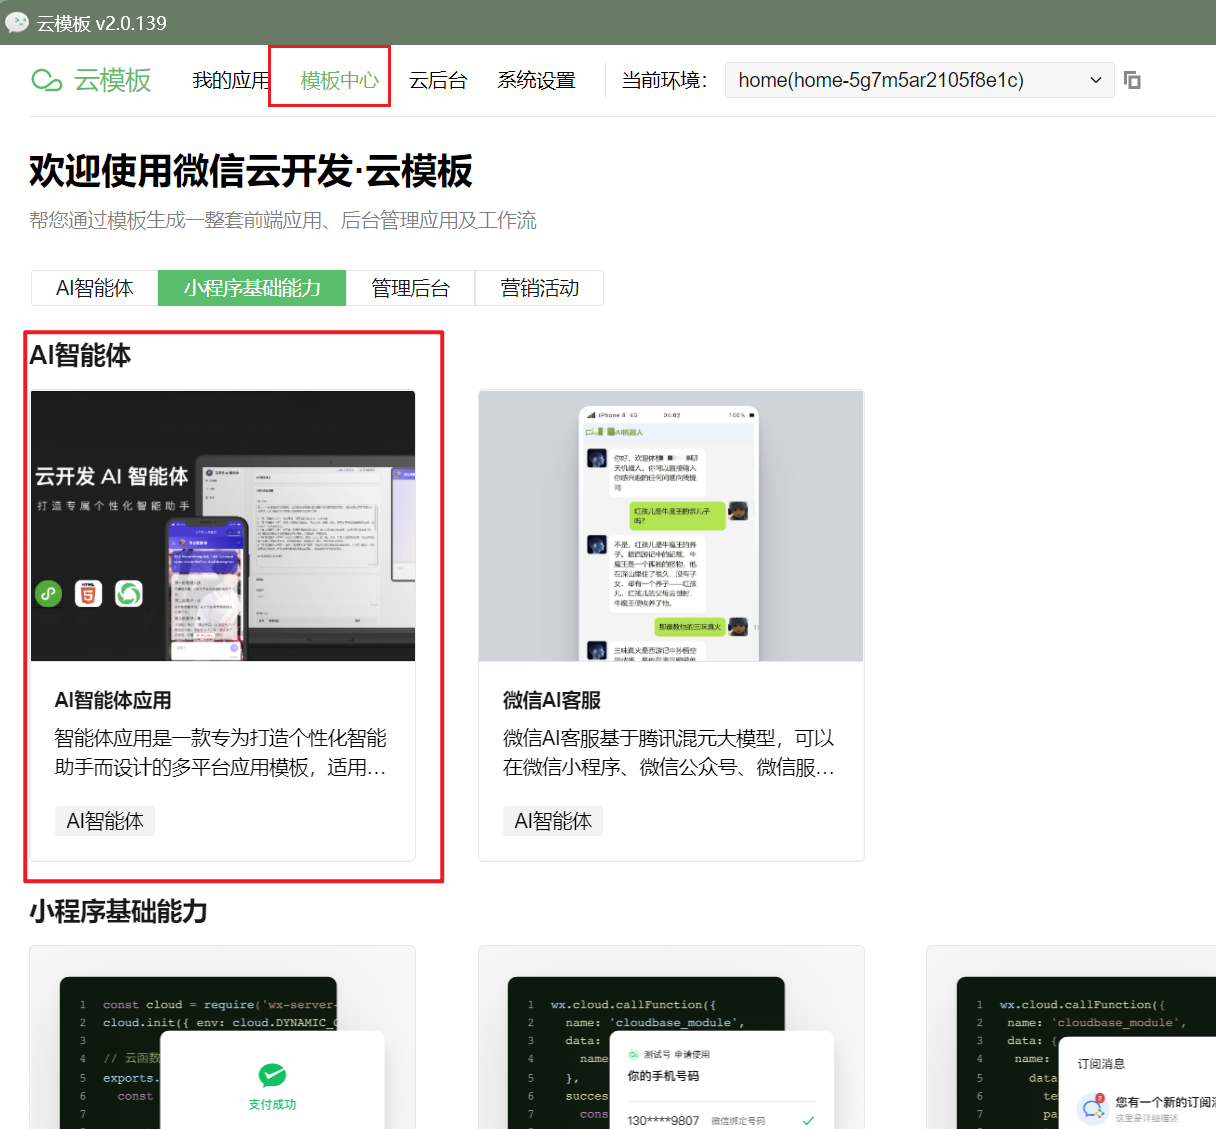1216x1129 pixels.
Task: Click AI智能体 tag on 微信AI客服 card
Action: (x=553, y=821)
